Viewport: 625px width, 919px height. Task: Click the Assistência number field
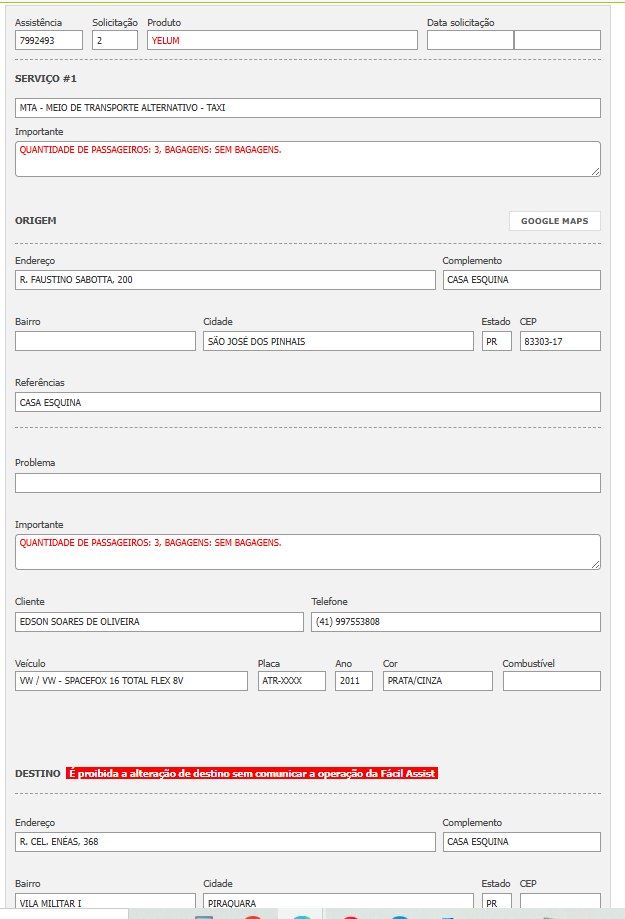49,40
